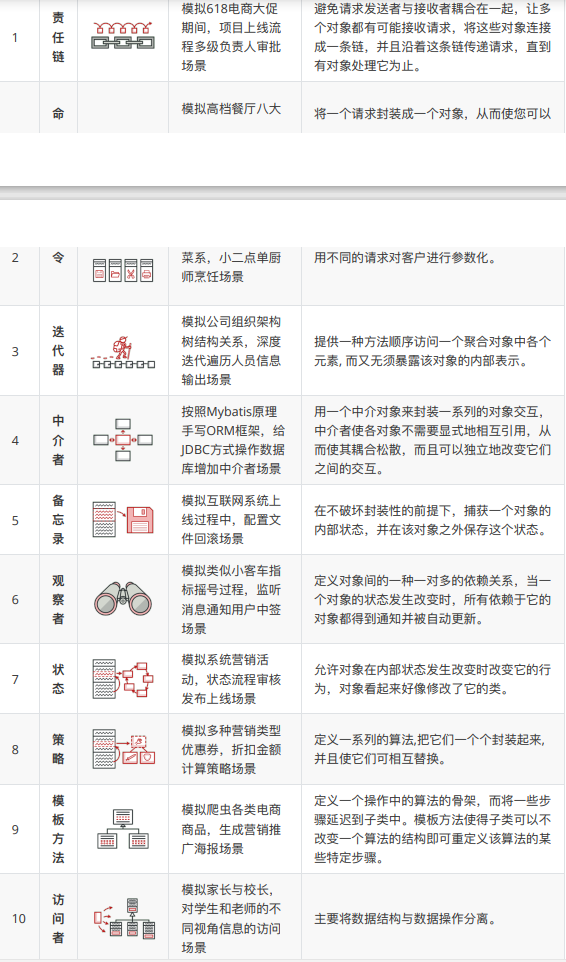Screen dimensions: 566x962
Task: Click the 模拟爬虫各类电商商品 scenario text
Action: pyautogui.click(x=231, y=829)
